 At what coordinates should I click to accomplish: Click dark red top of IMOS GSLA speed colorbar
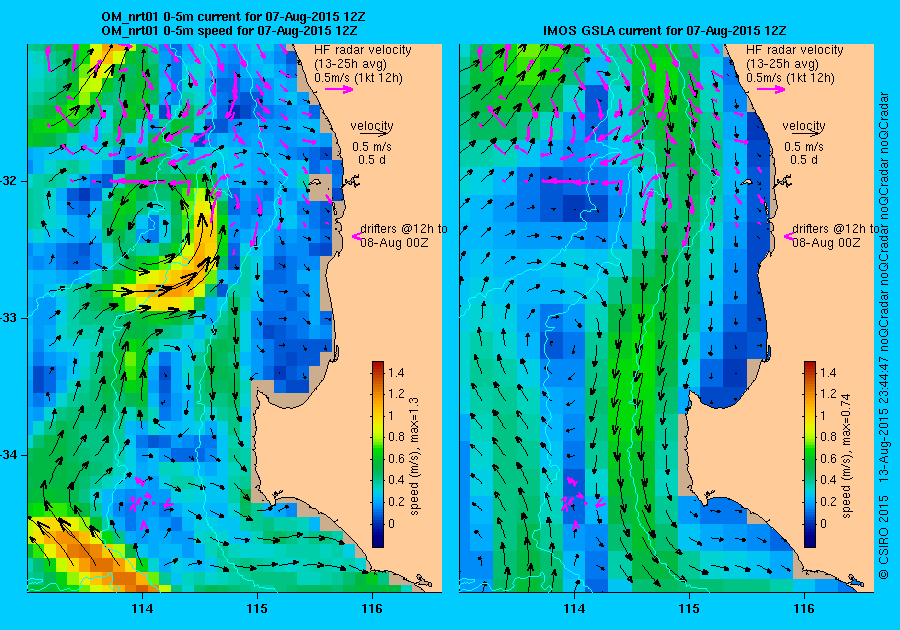coord(810,365)
